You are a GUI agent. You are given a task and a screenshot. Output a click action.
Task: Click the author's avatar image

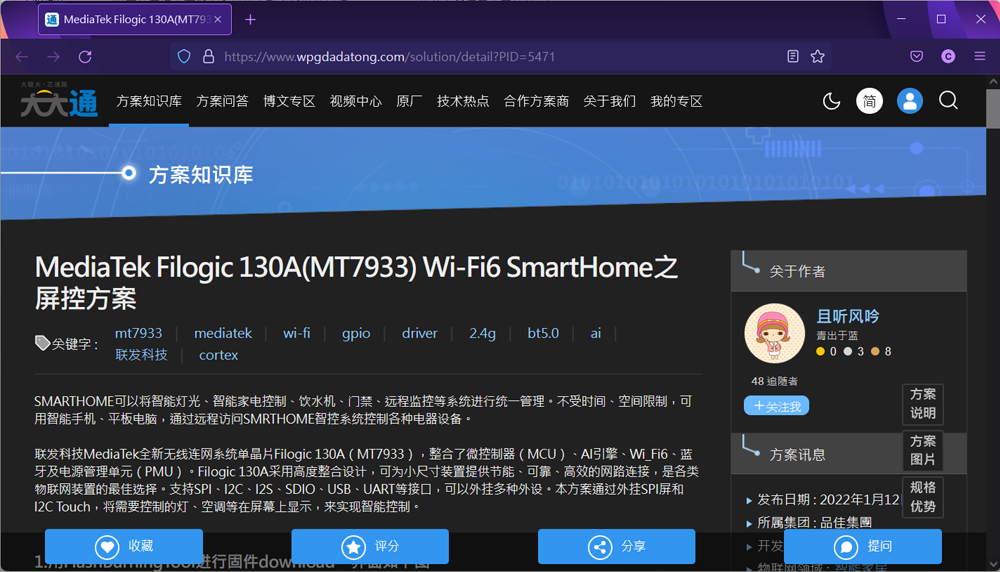[775, 334]
